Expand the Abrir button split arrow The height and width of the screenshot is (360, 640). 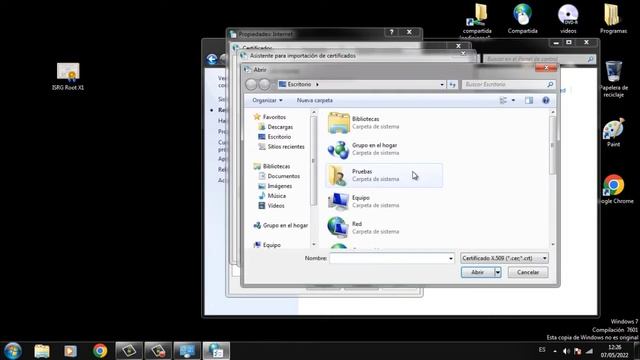[498, 272]
